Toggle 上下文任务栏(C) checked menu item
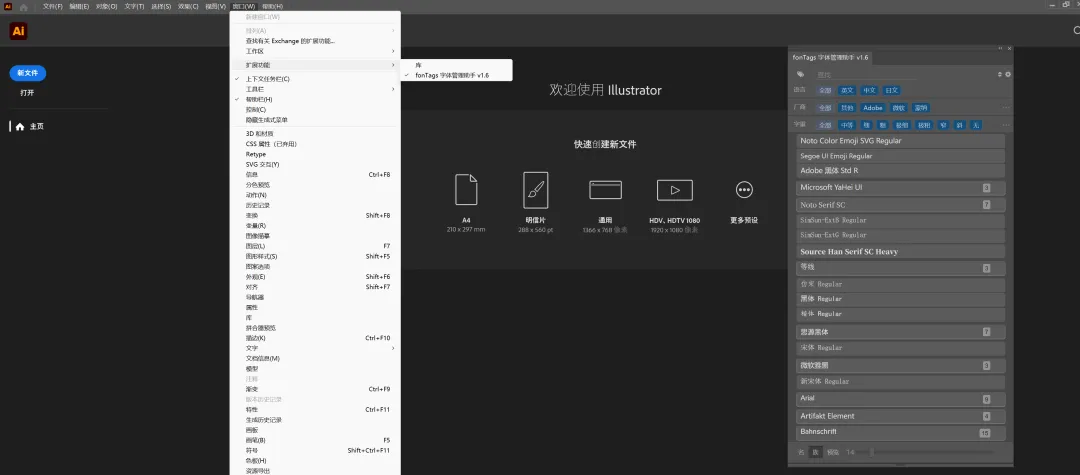This screenshot has width=1080, height=475. coord(315,79)
